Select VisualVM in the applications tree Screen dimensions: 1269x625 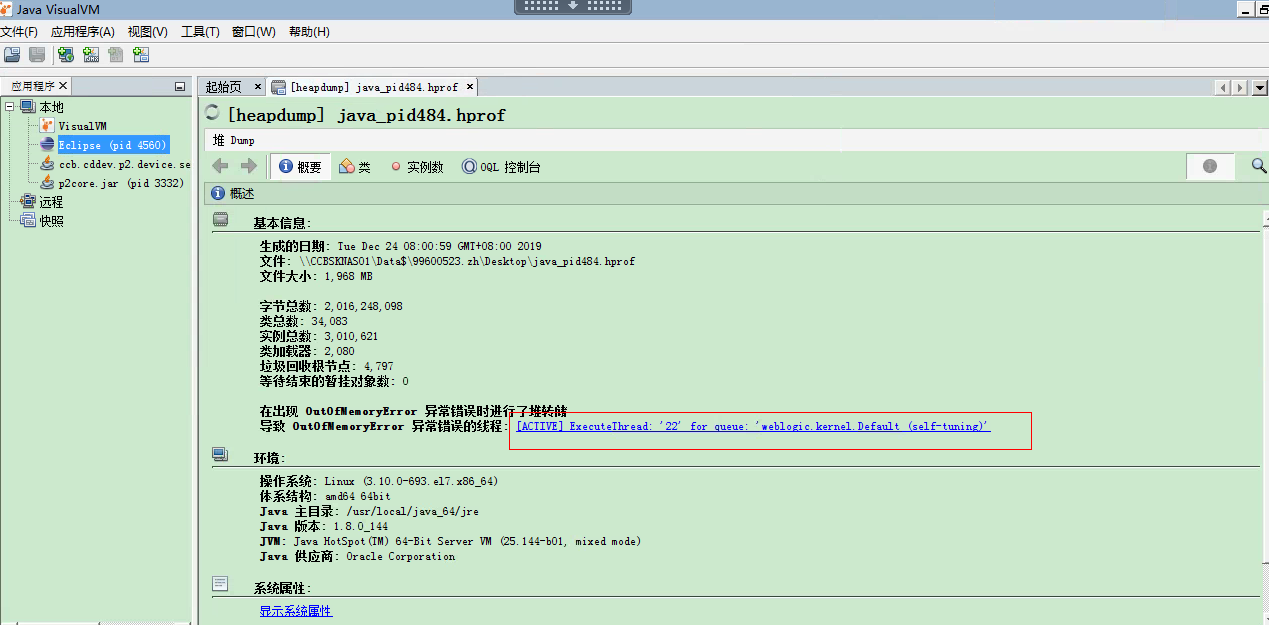pyautogui.click(x=82, y=126)
